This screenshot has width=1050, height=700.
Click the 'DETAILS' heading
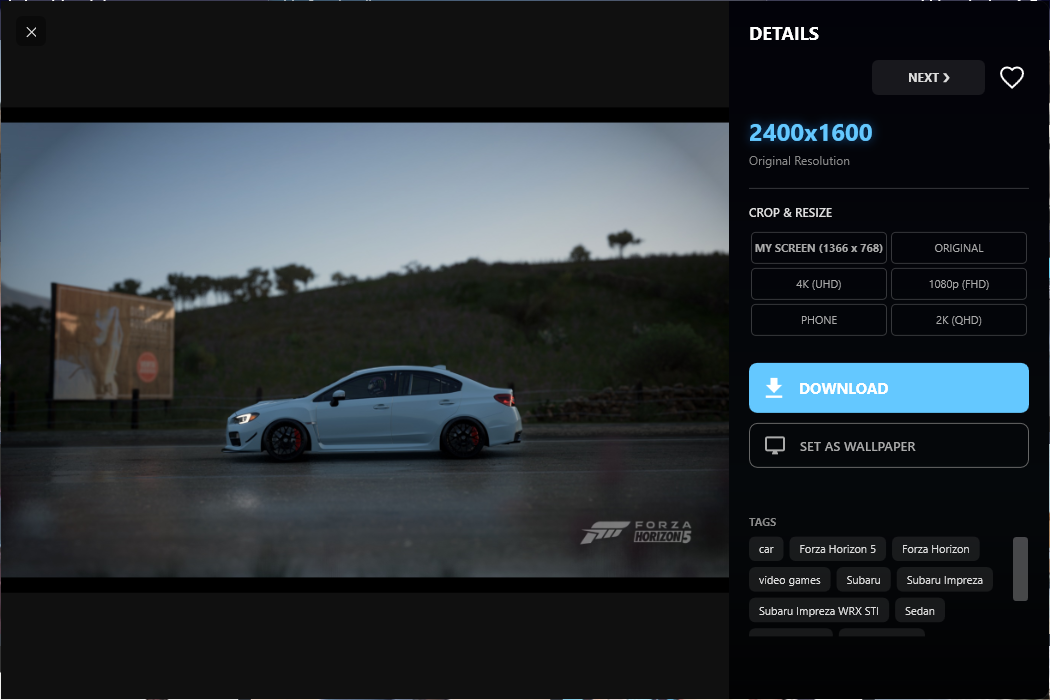(783, 33)
